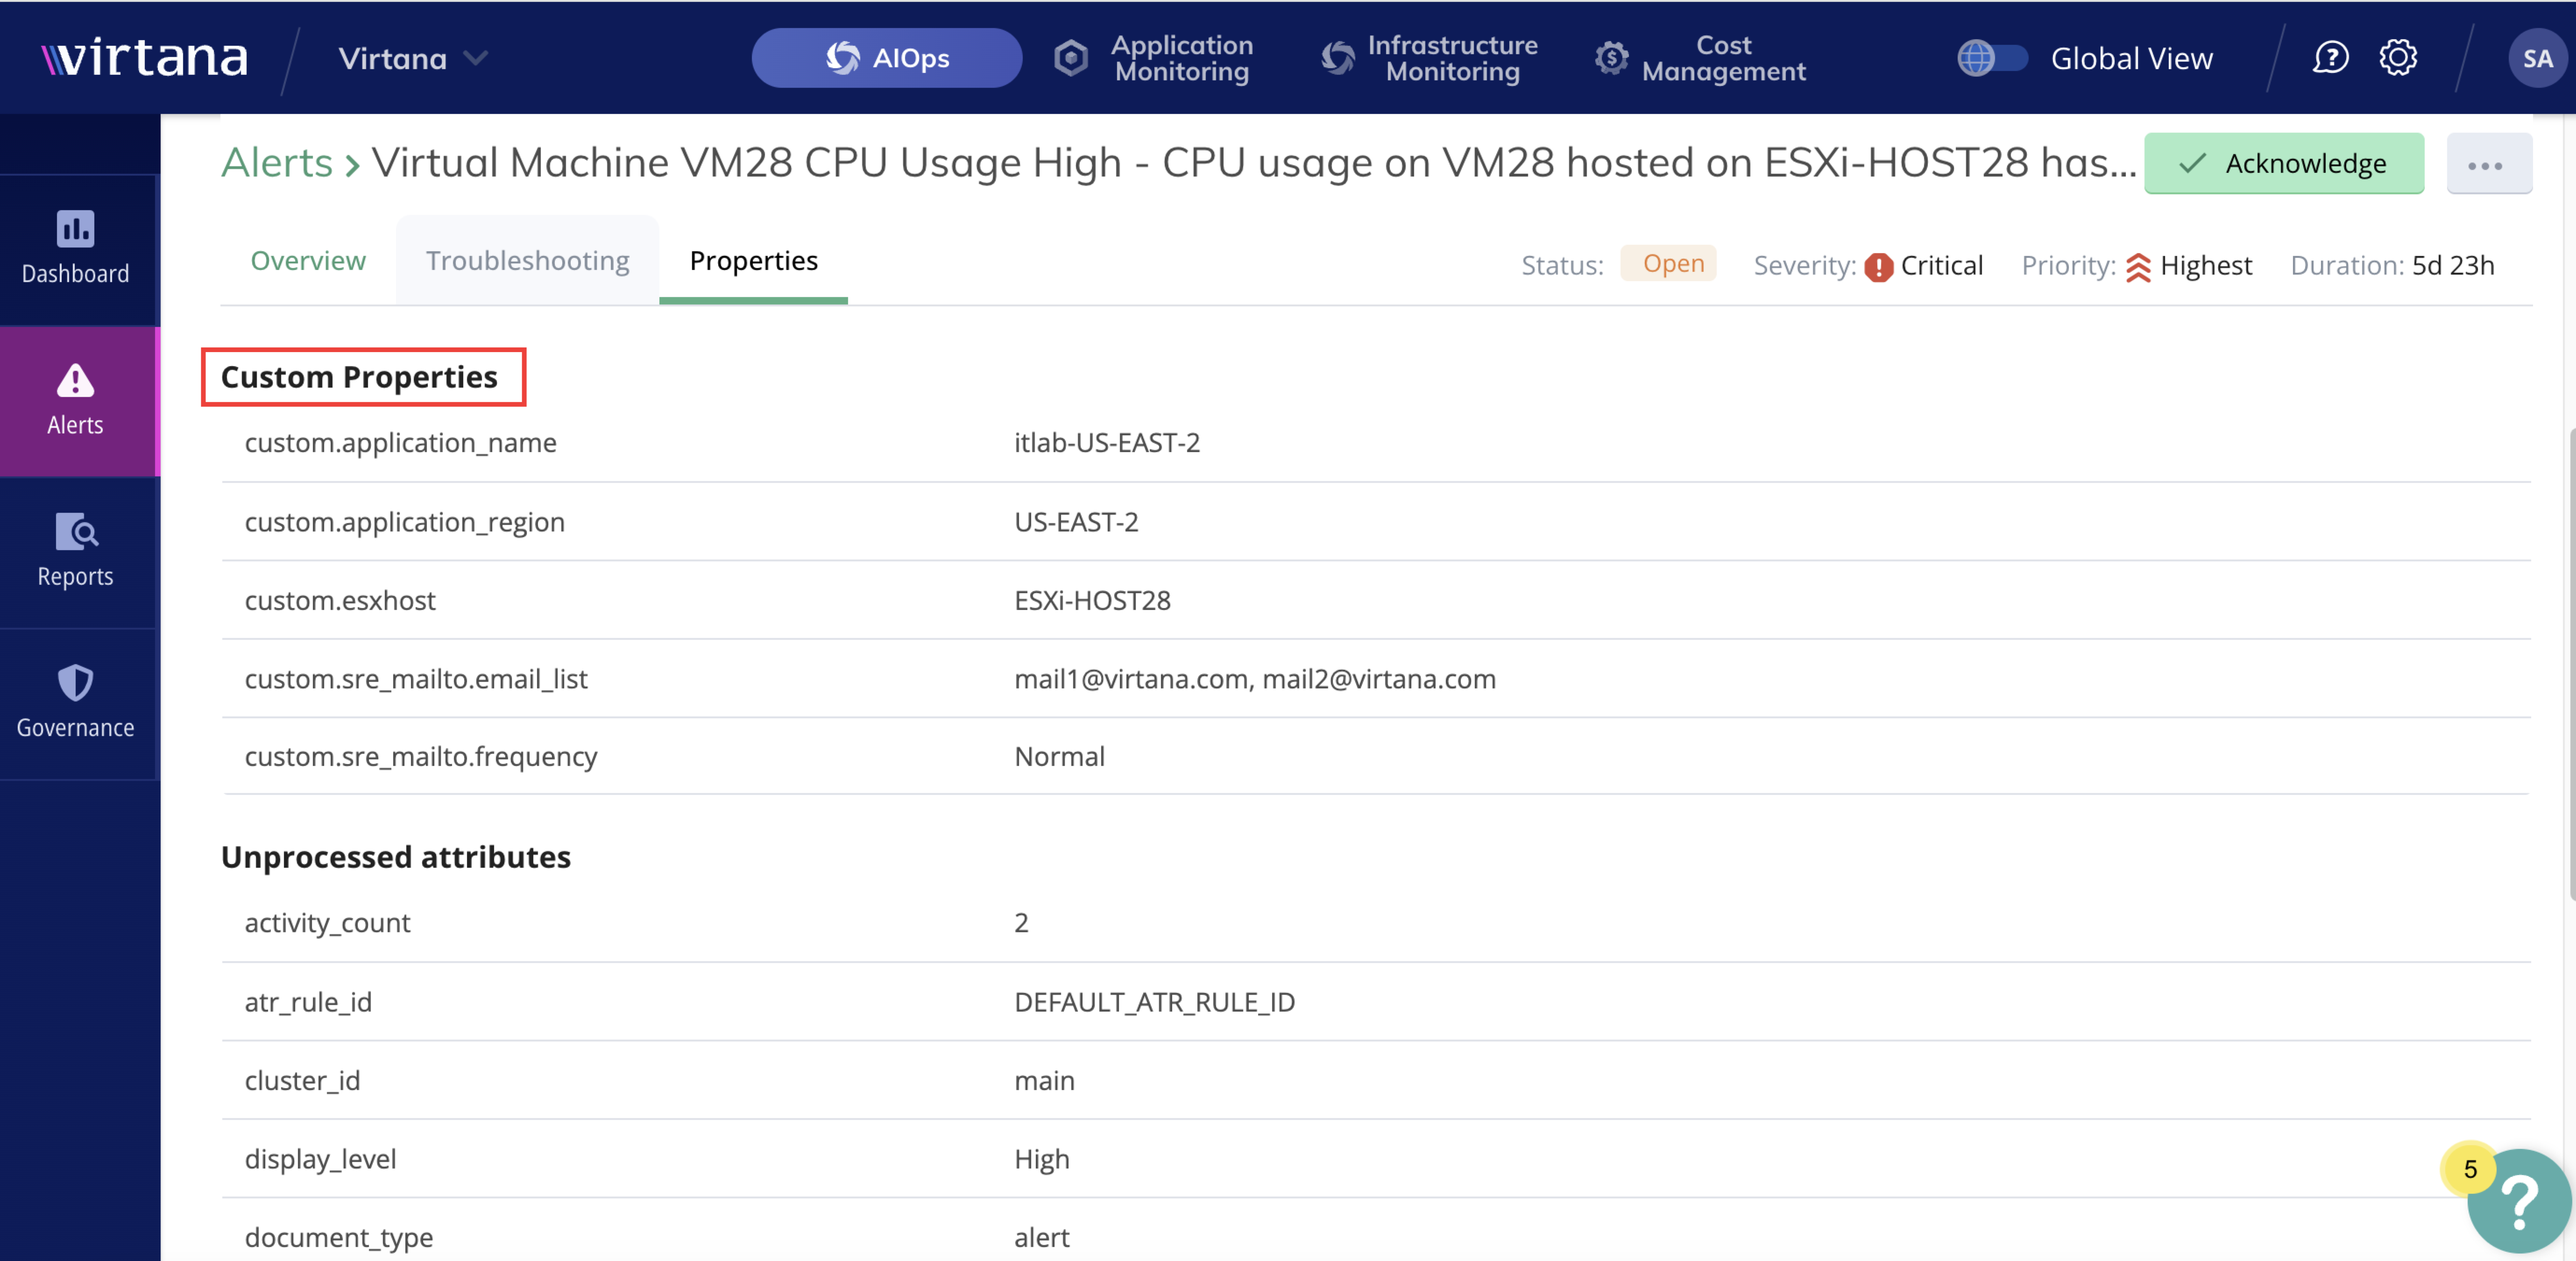Open the more options ellipsis menu

pos(2488,163)
